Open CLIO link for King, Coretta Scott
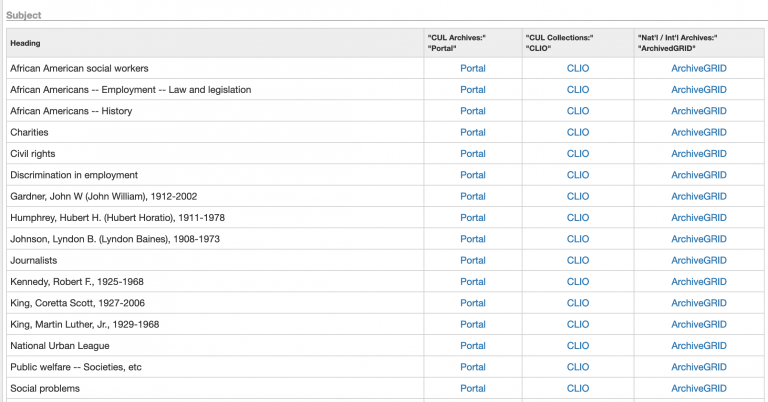 pyautogui.click(x=578, y=303)
